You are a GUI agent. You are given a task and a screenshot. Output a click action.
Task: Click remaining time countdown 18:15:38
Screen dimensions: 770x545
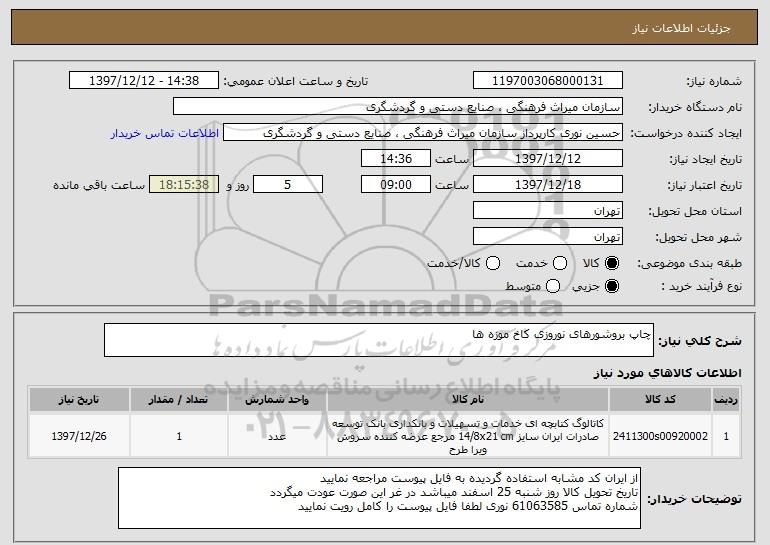click(184, 185)
